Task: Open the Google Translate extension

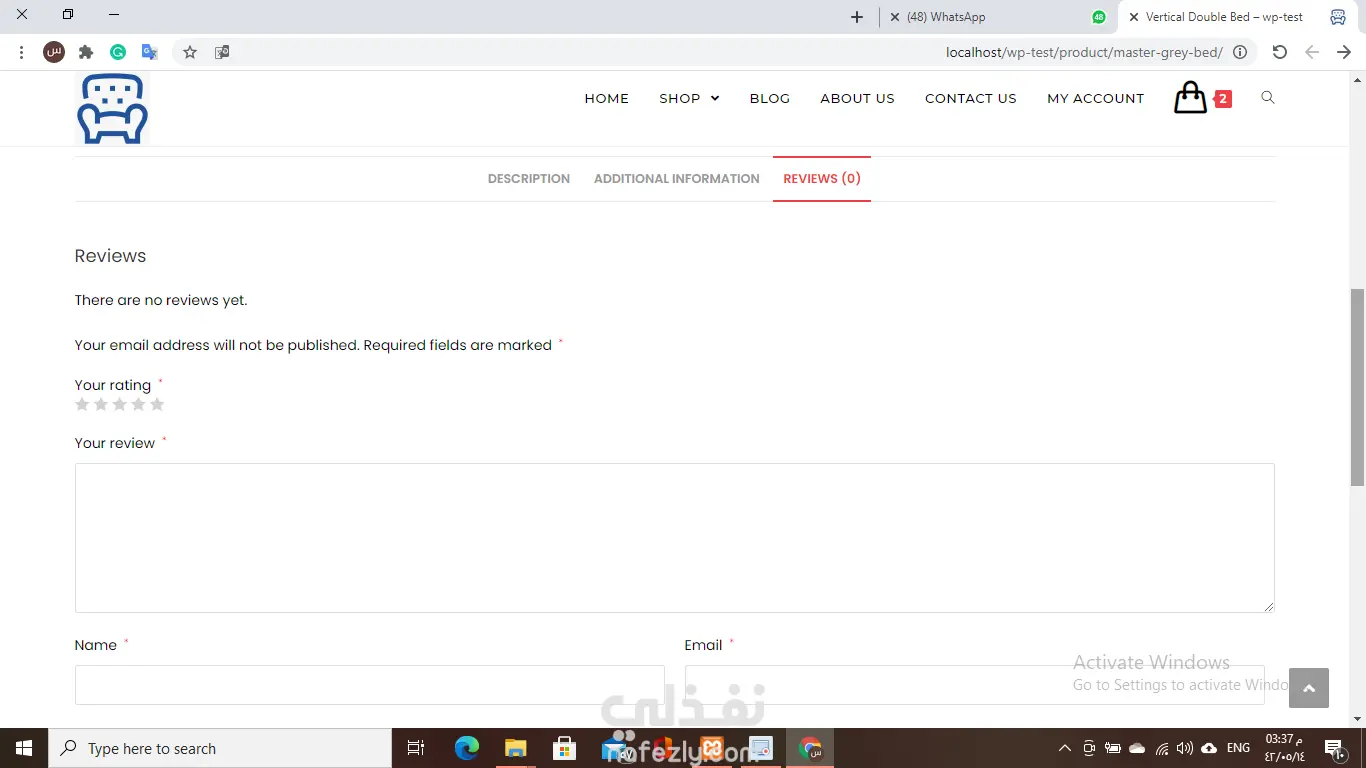Action: (x=150, y=52)
